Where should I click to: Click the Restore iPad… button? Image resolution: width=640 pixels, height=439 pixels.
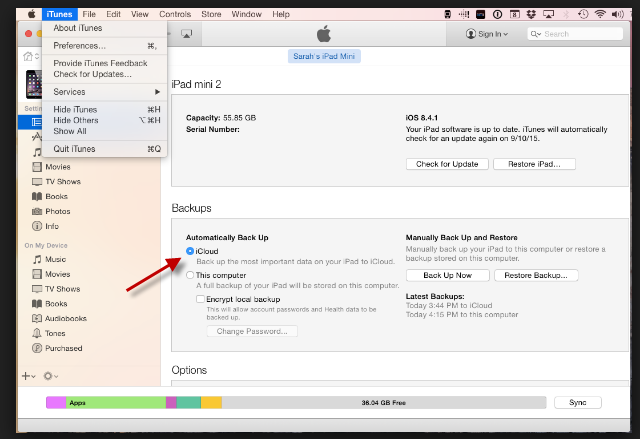click(534, 164)
